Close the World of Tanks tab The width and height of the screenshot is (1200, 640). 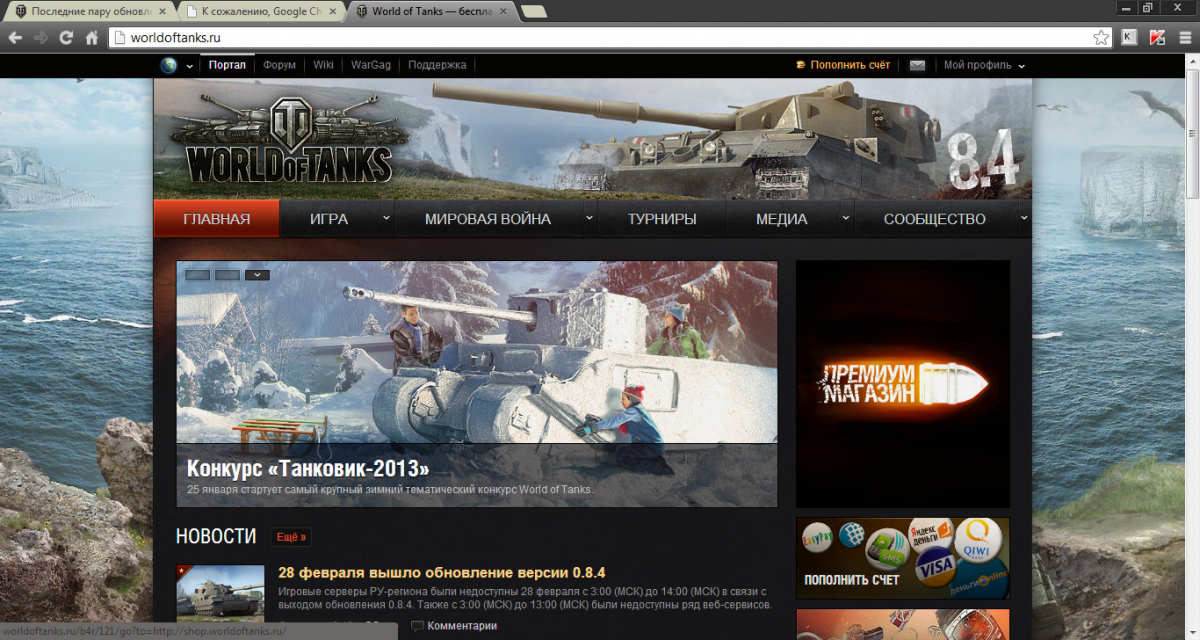tap(502, 11)
